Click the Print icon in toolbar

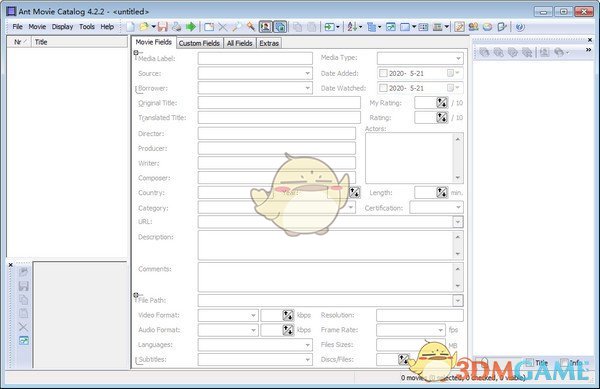pos(176,27)
